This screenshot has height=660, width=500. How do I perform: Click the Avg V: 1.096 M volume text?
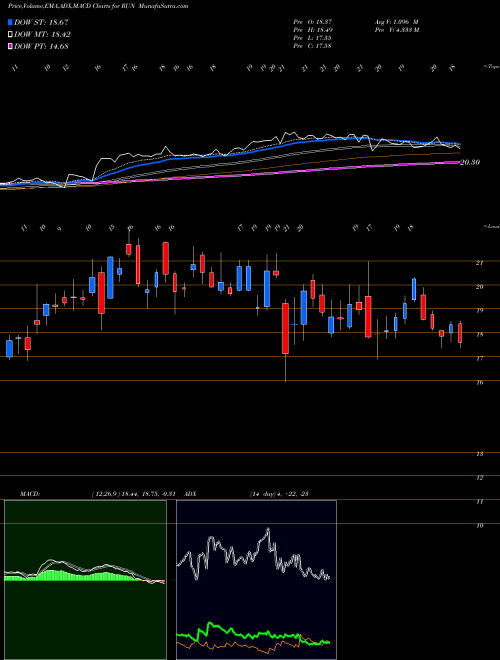(x=396, y=22)
